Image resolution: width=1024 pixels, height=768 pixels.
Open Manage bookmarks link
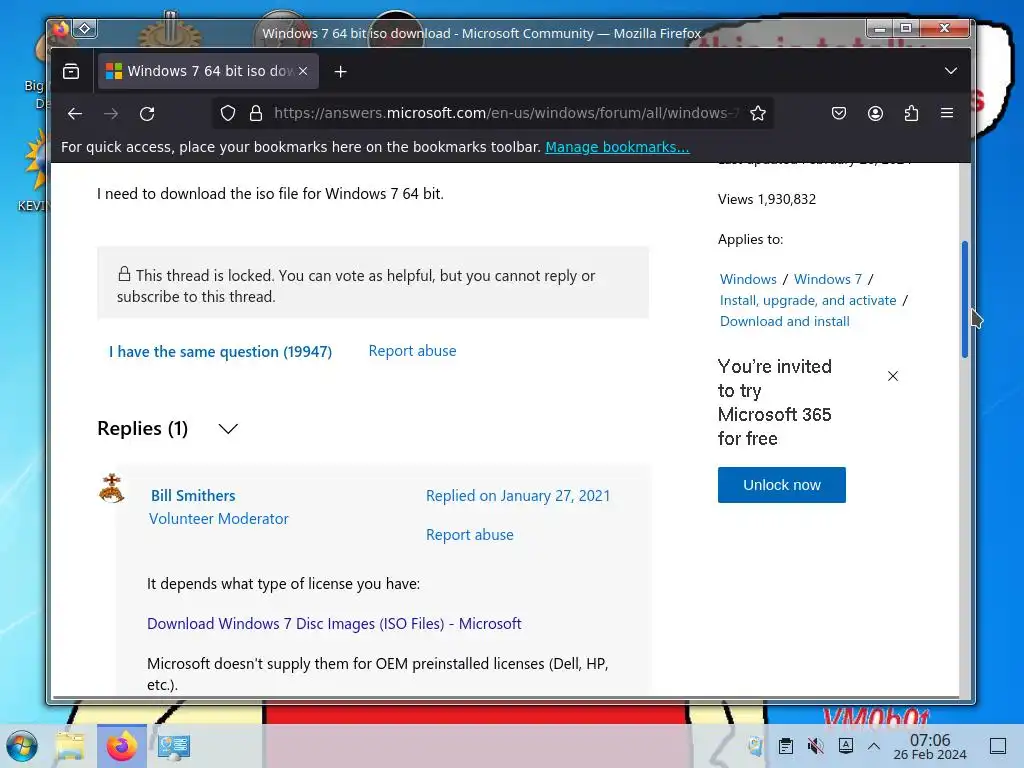pos(617,147)
